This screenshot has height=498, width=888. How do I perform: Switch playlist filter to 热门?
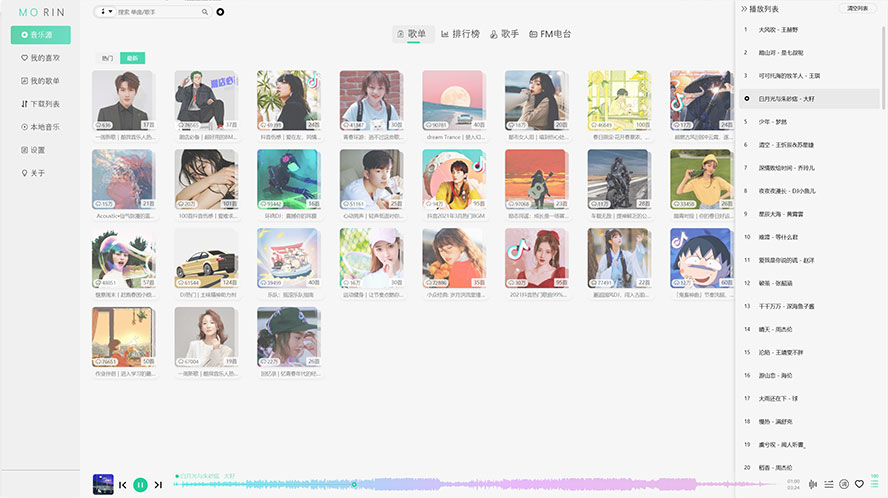click(108, 58)
